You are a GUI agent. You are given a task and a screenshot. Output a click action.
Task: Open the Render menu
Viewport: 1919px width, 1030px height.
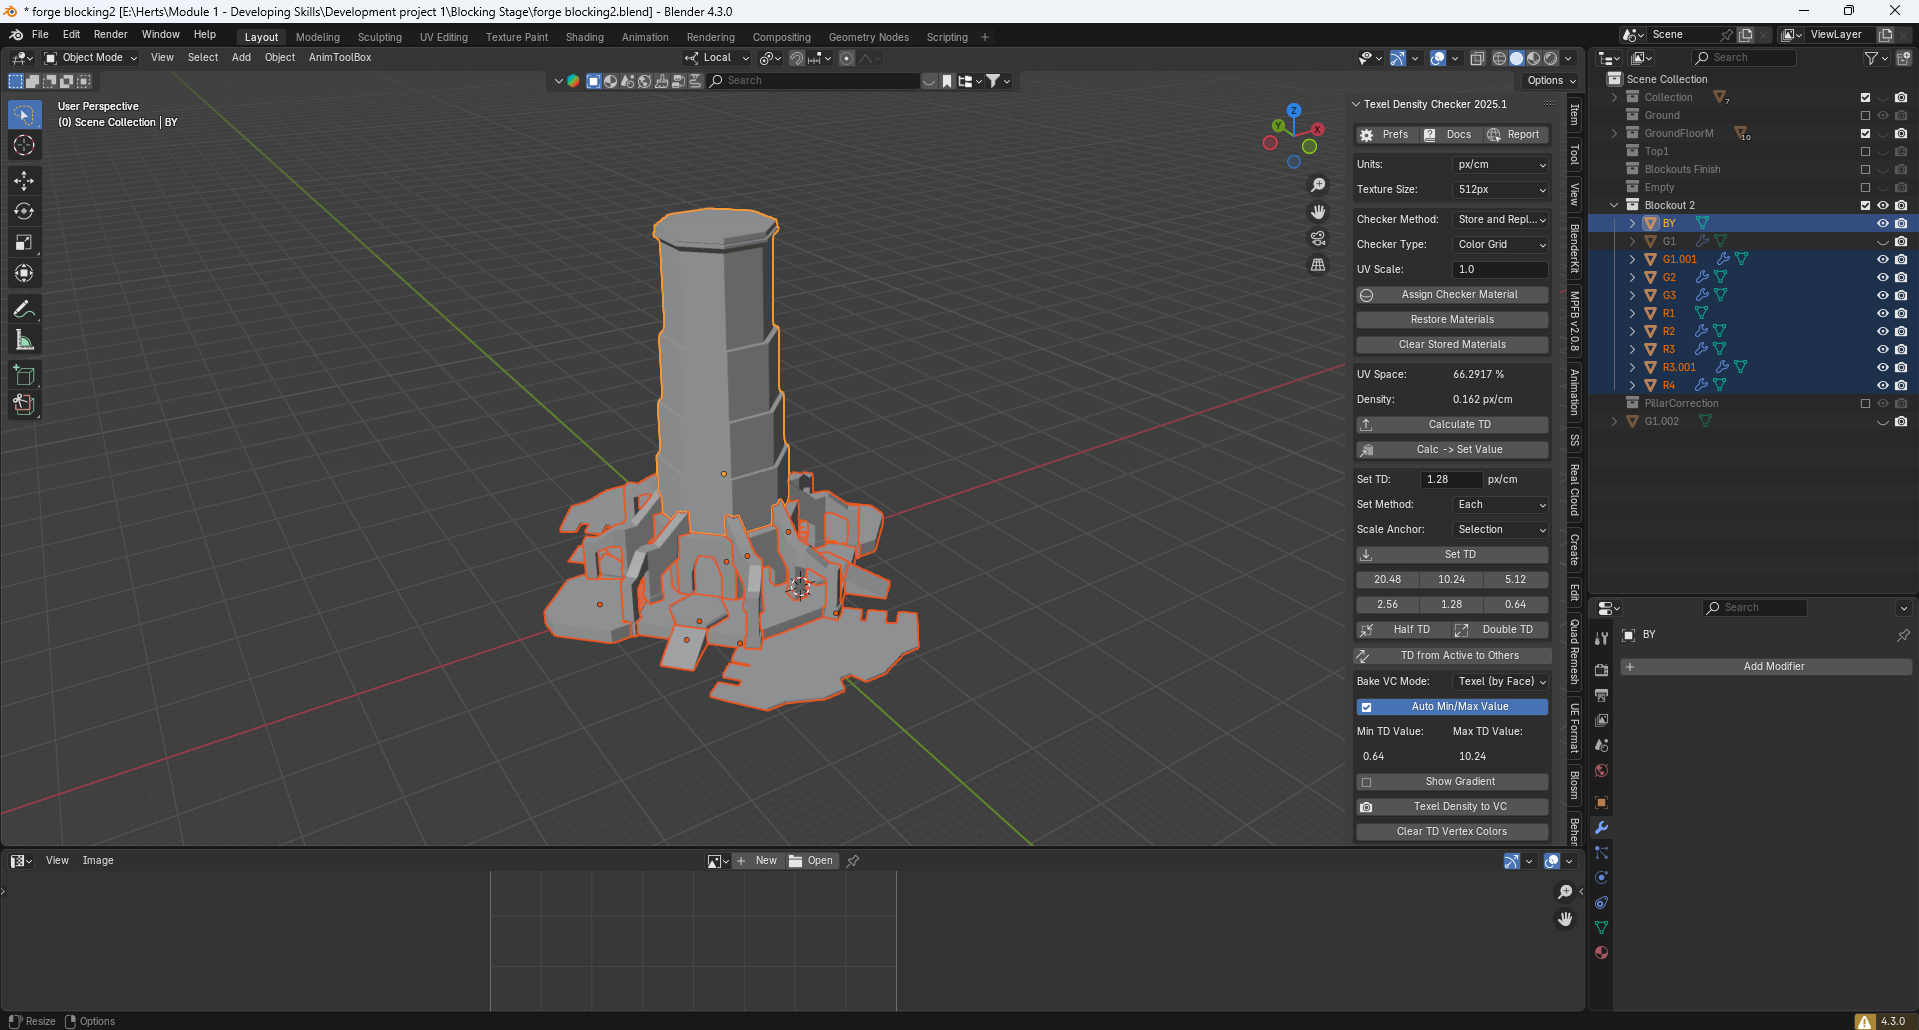pyautogui.click(x=110, y=34)
